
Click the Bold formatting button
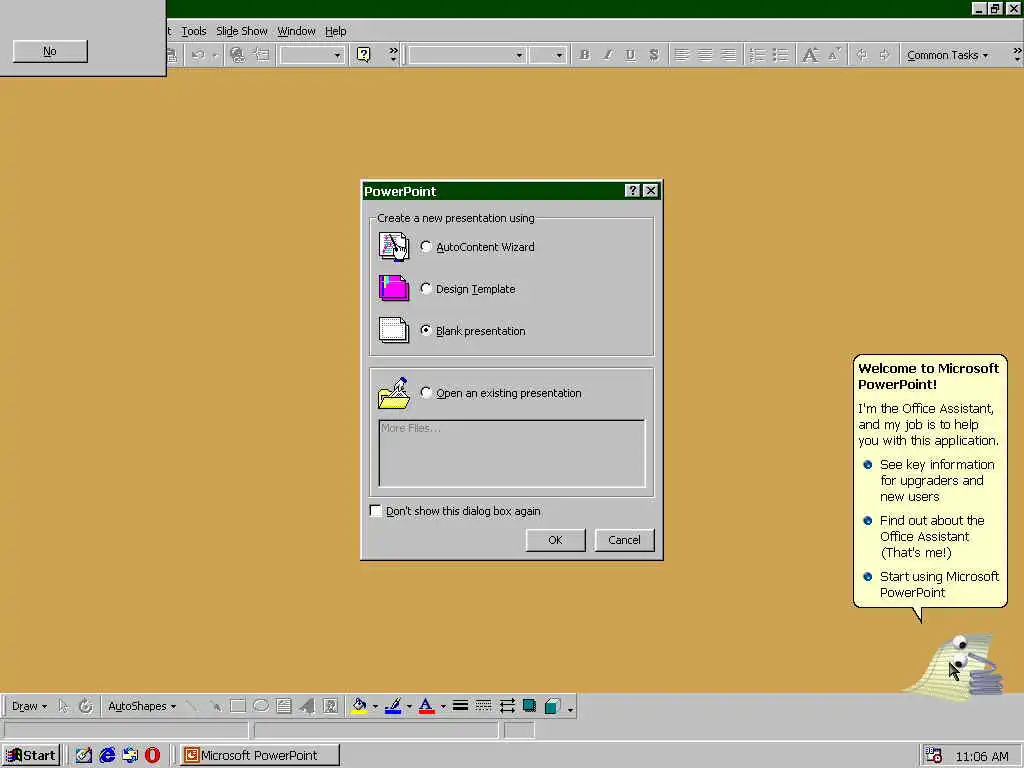point(584,56)
